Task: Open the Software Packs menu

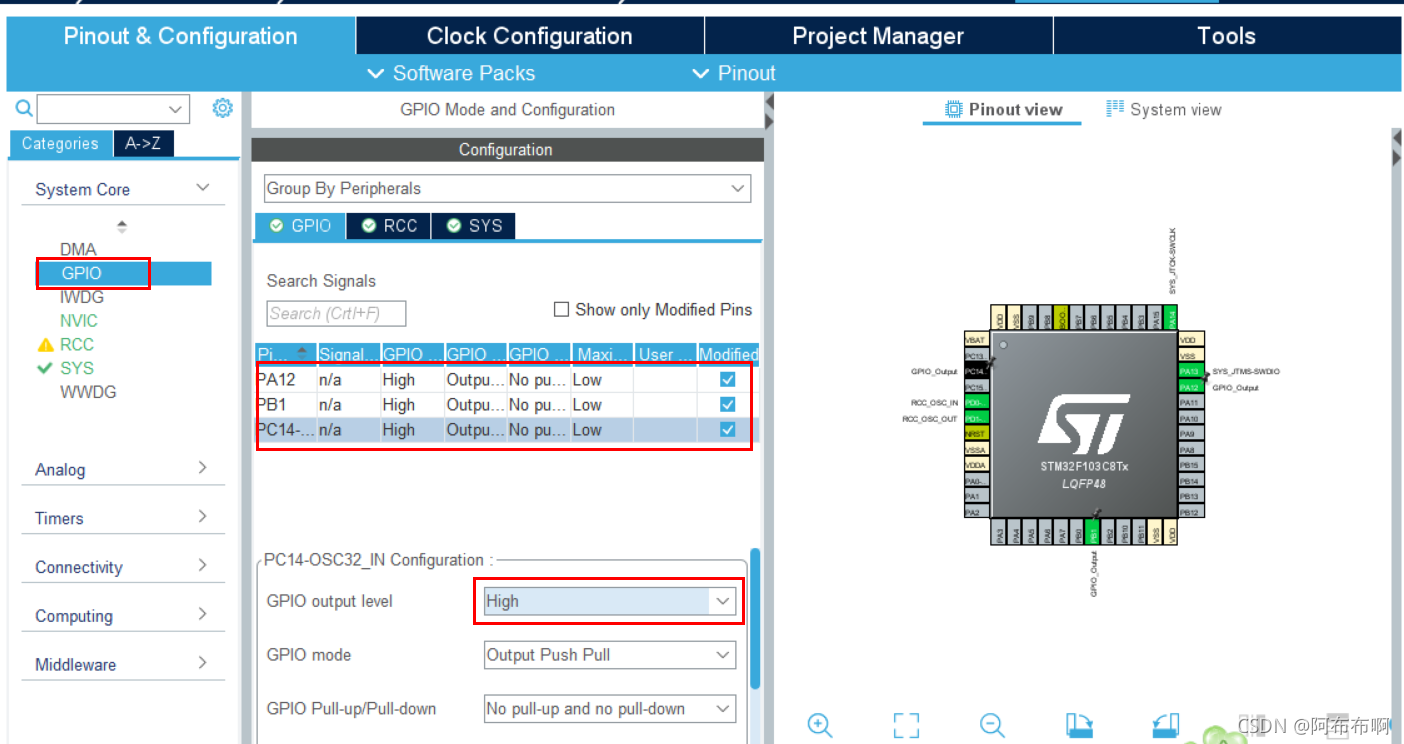Action: click(x=451, y=73)
